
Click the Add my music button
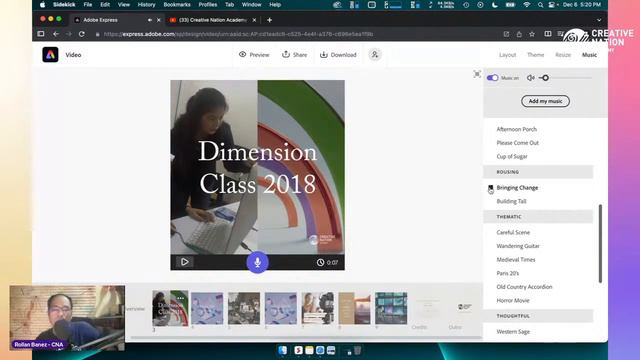(x=545, y=101)
